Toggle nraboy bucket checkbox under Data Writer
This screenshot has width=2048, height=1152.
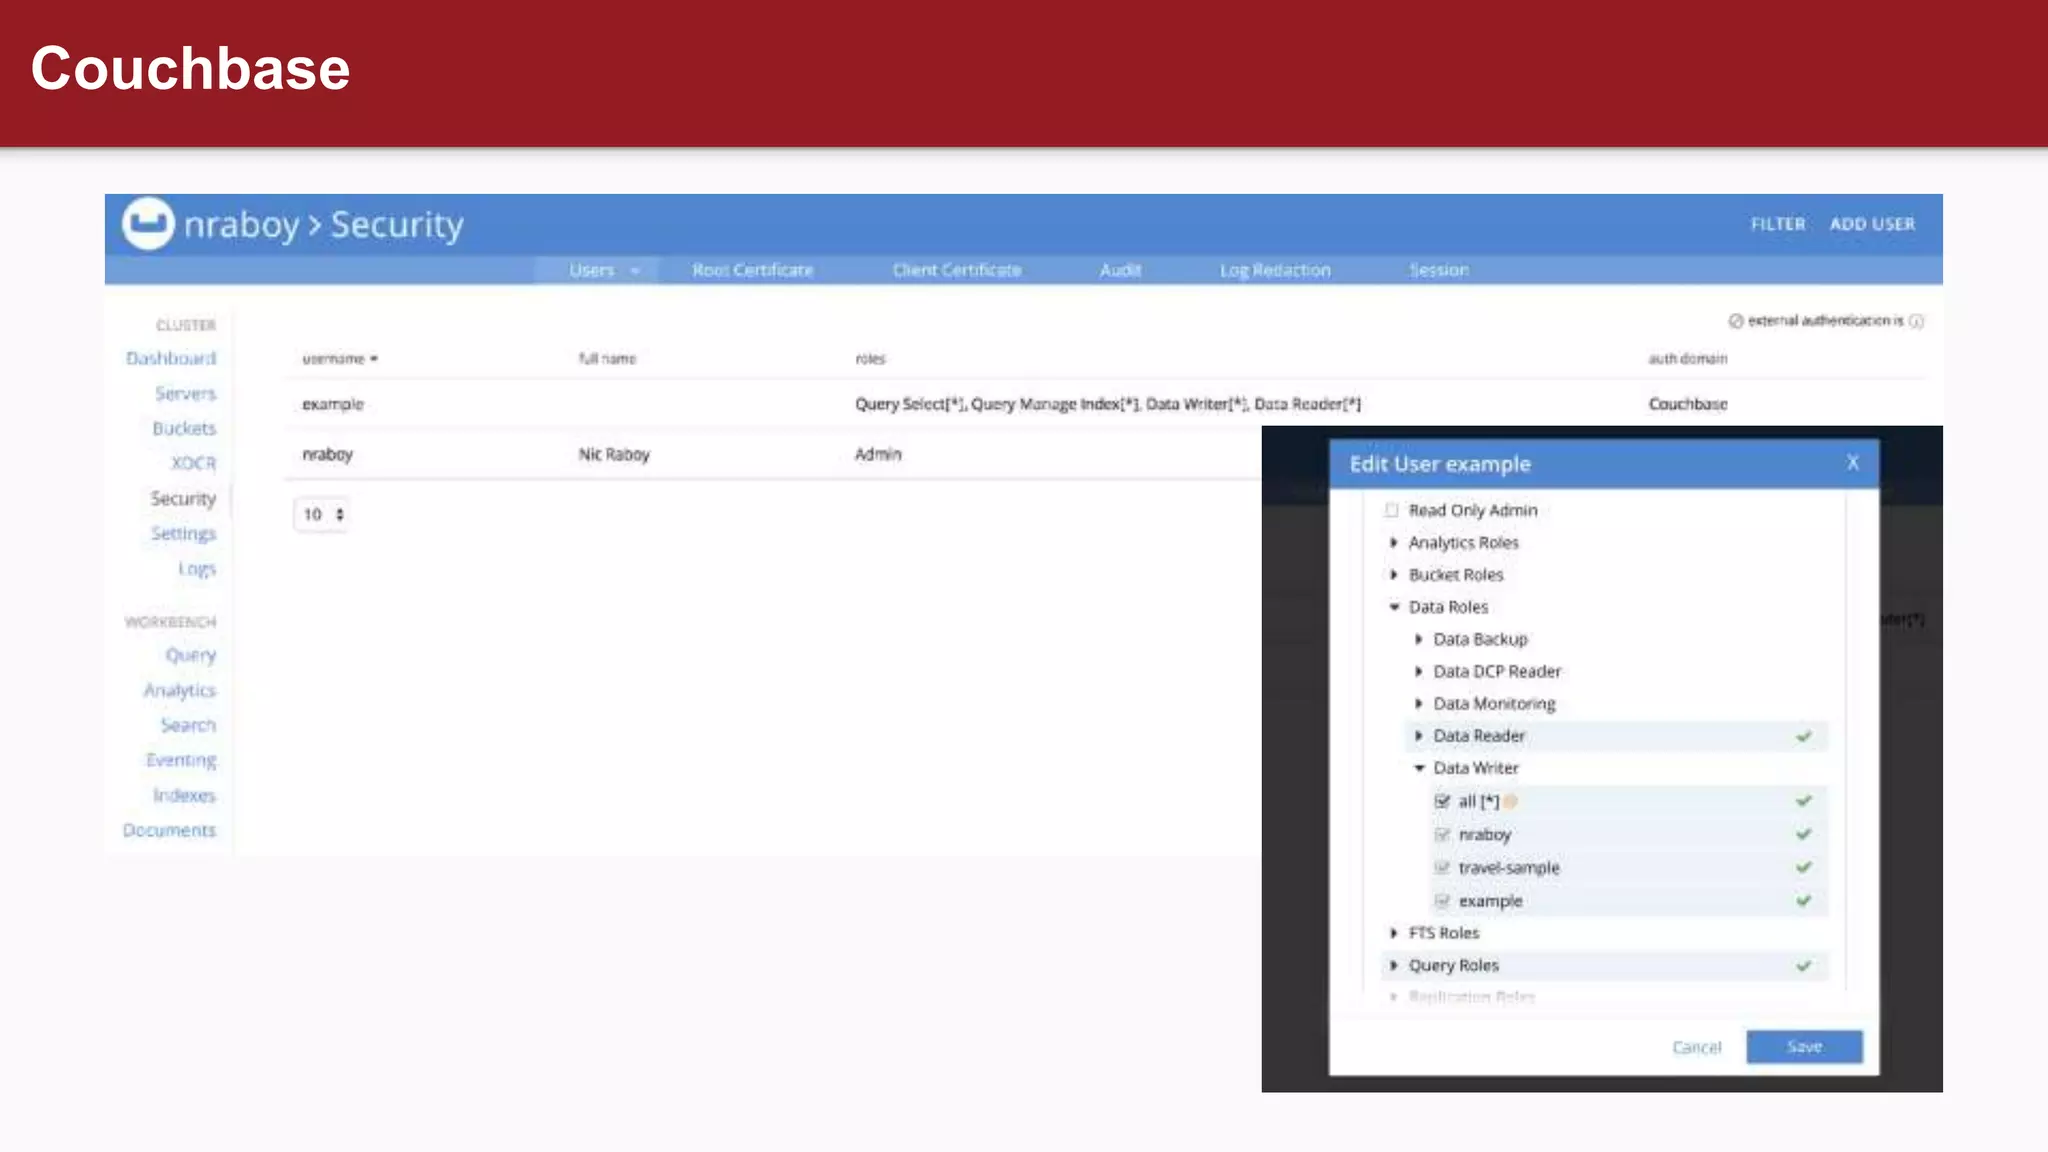[1442, 834]
